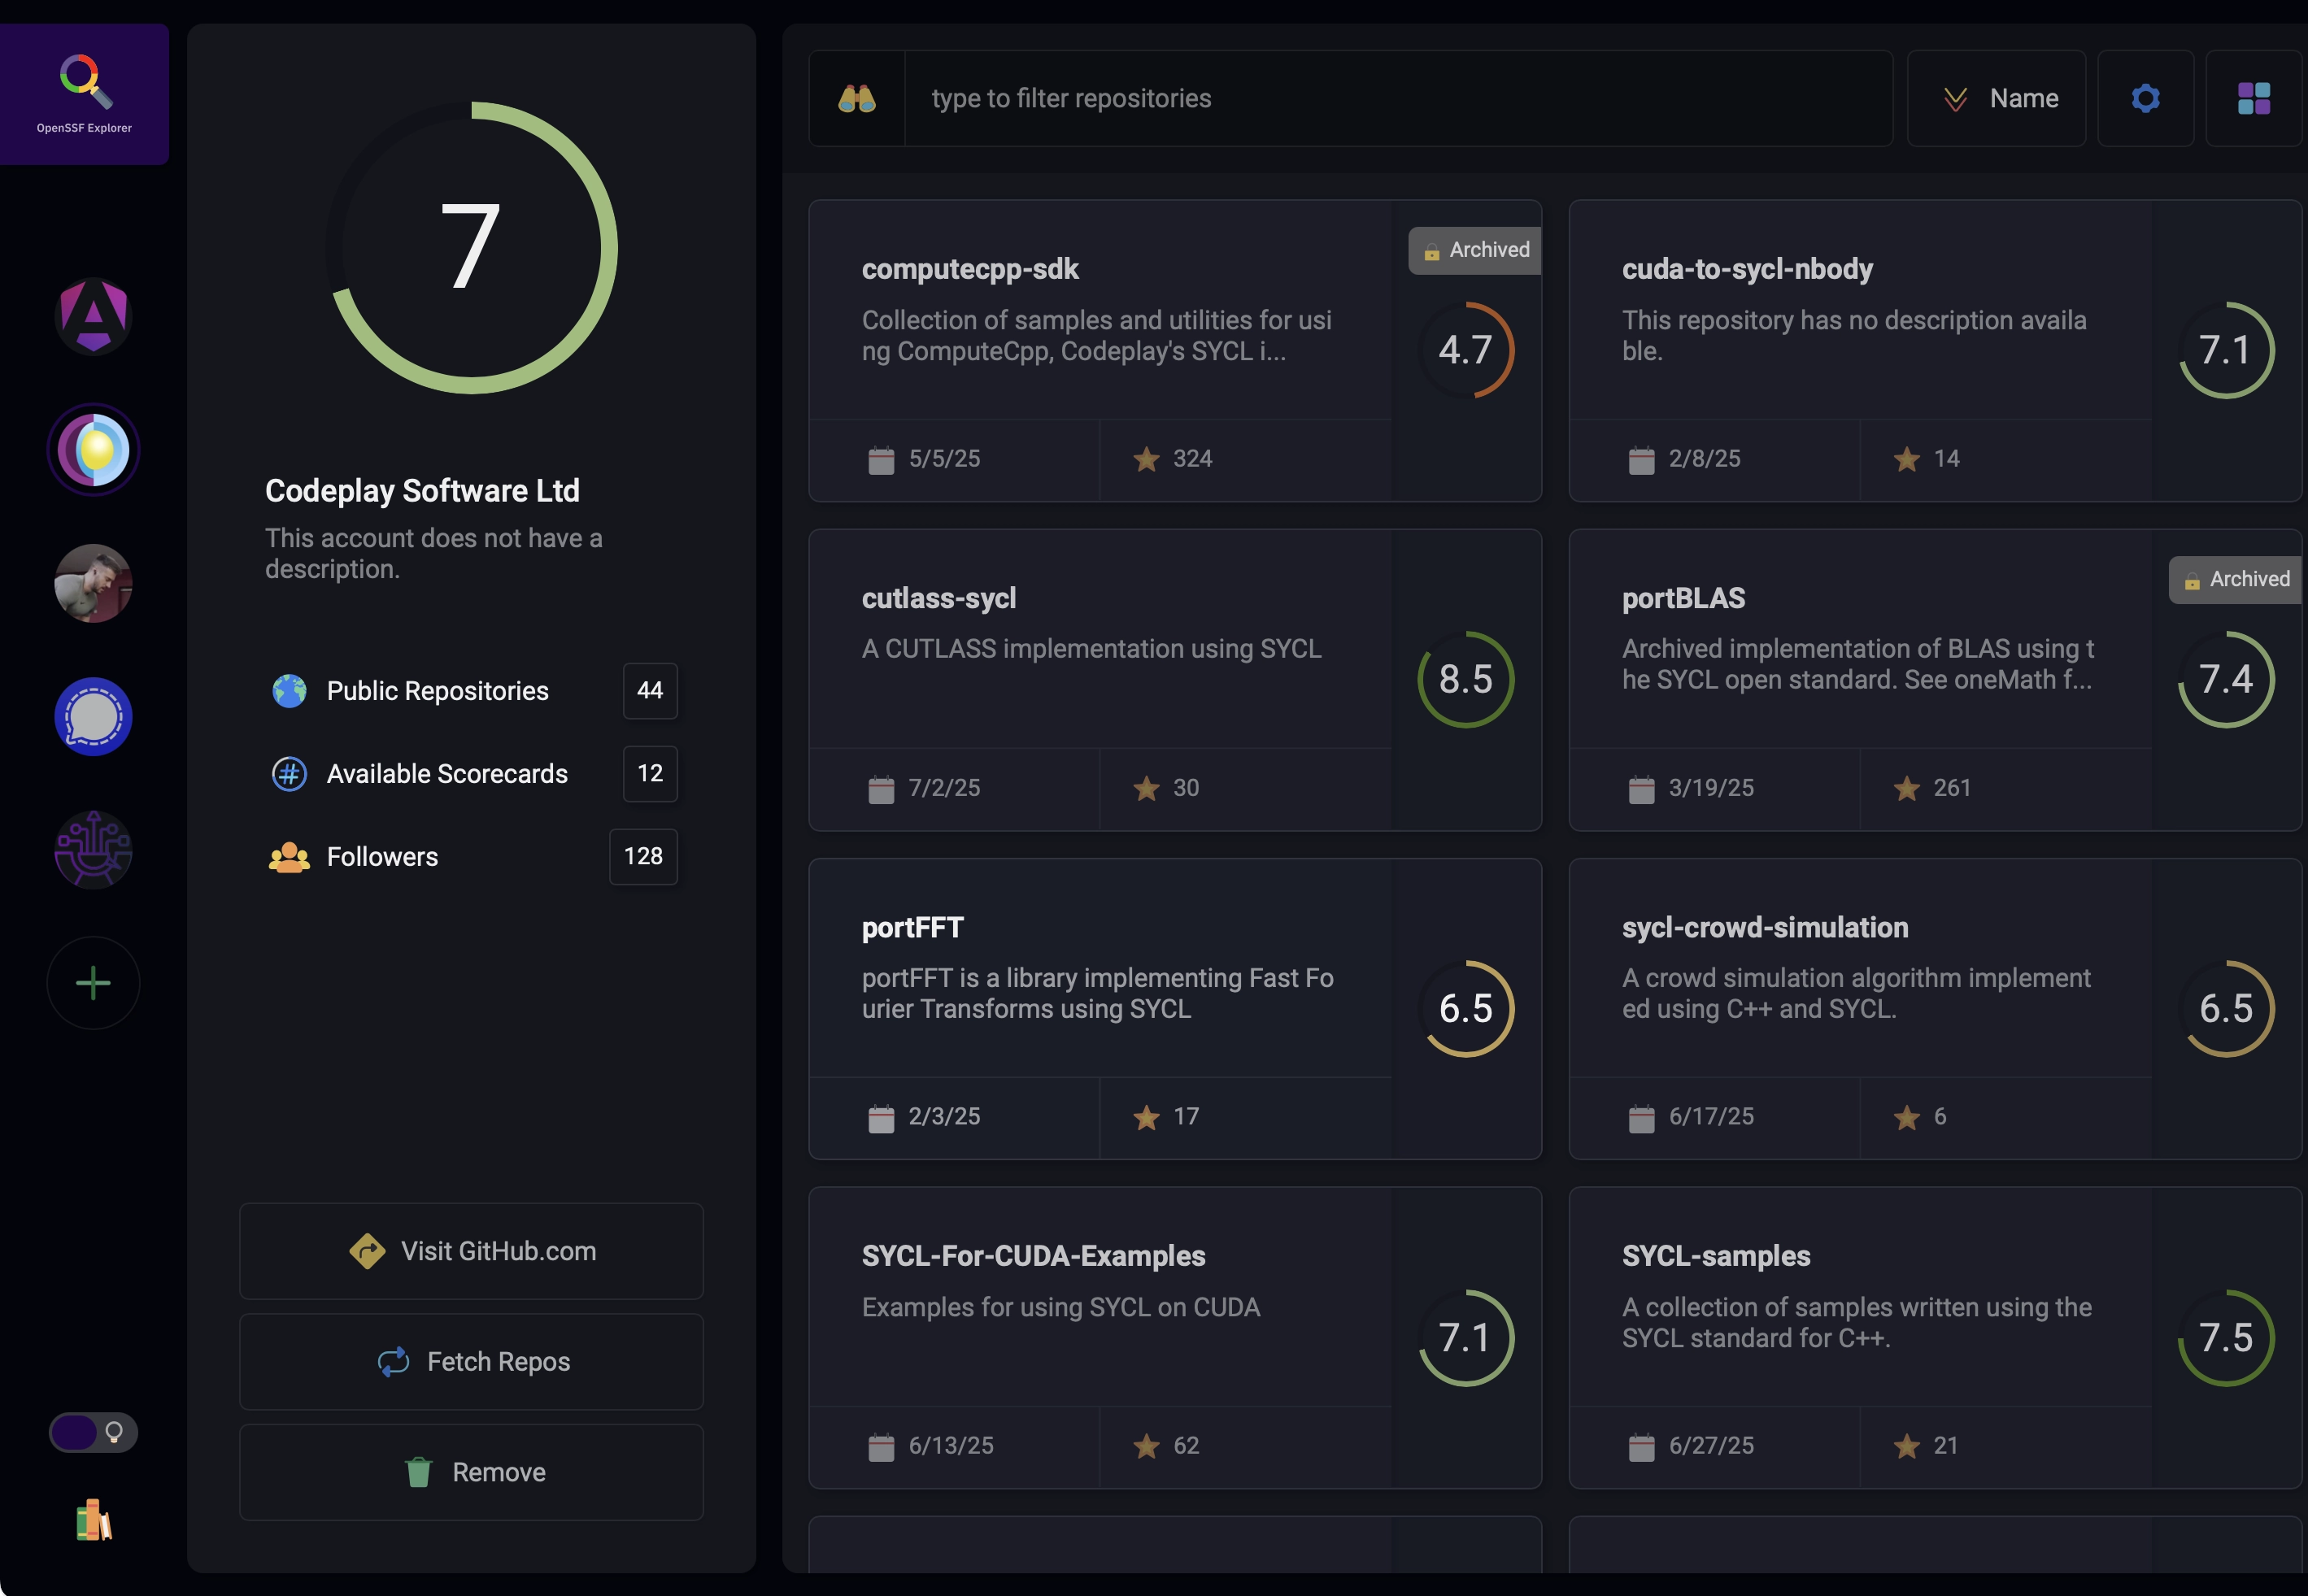Click the Available Scorecards count 12
The image size is (2308, 1596).
650,774
